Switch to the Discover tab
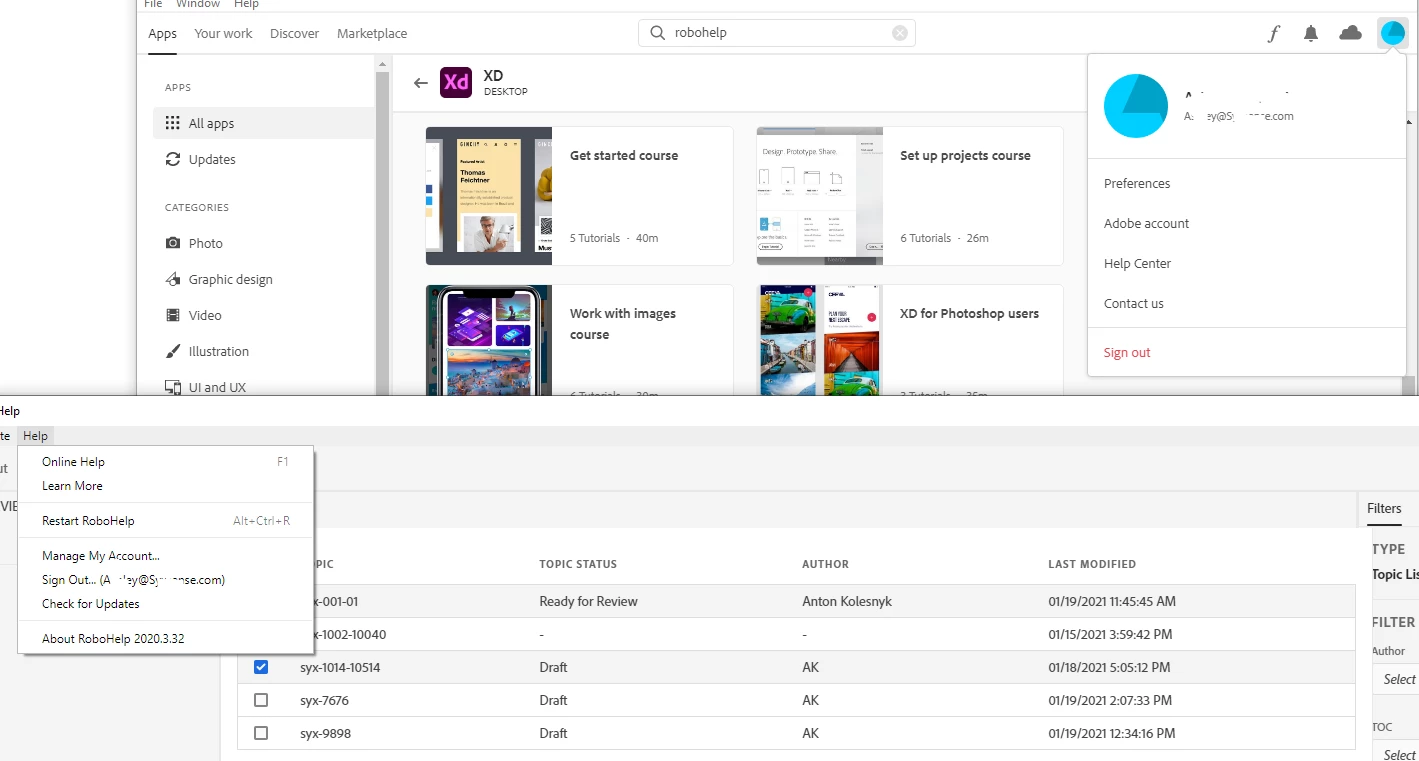1419x761 pixels. pos(295,33)
